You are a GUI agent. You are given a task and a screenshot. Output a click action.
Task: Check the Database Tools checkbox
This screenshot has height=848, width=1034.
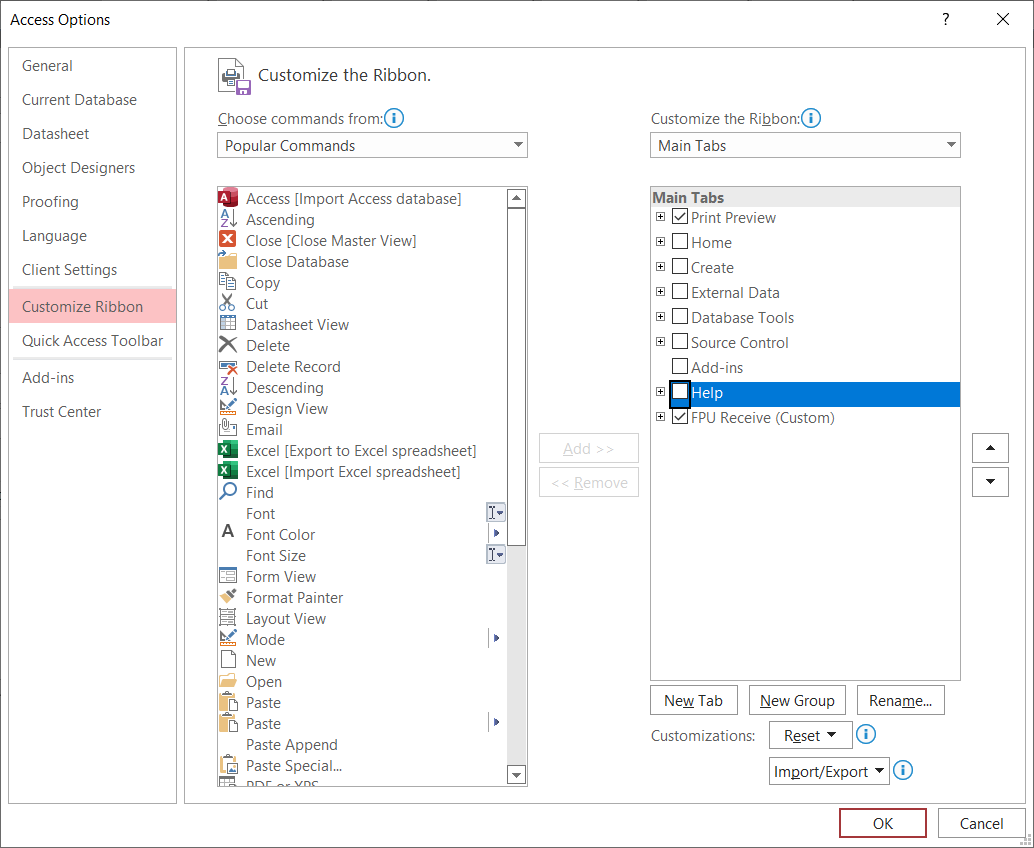680,317
